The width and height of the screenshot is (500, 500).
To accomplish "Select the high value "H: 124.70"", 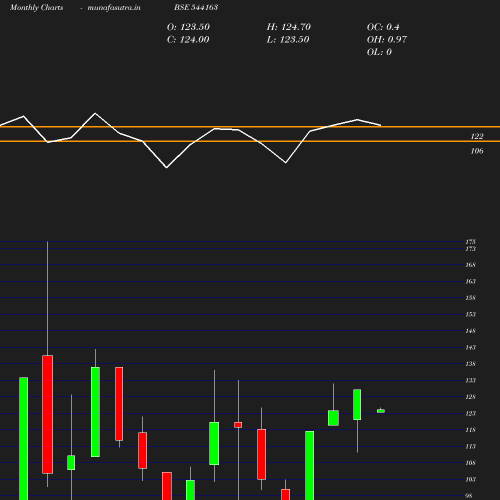I will point(289,27).
